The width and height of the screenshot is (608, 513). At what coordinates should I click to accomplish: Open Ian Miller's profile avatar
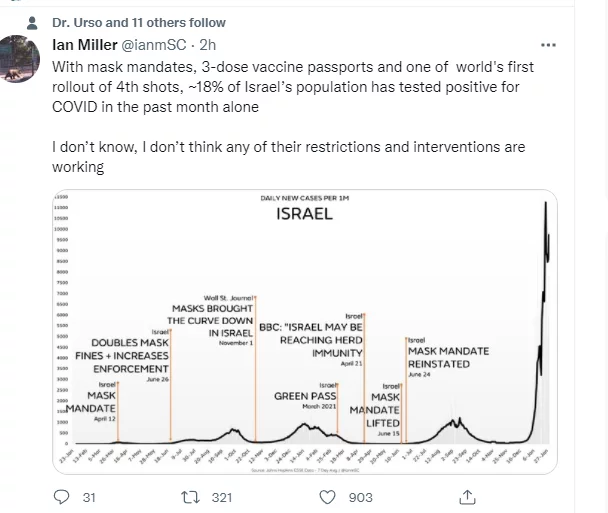point(20,58)
